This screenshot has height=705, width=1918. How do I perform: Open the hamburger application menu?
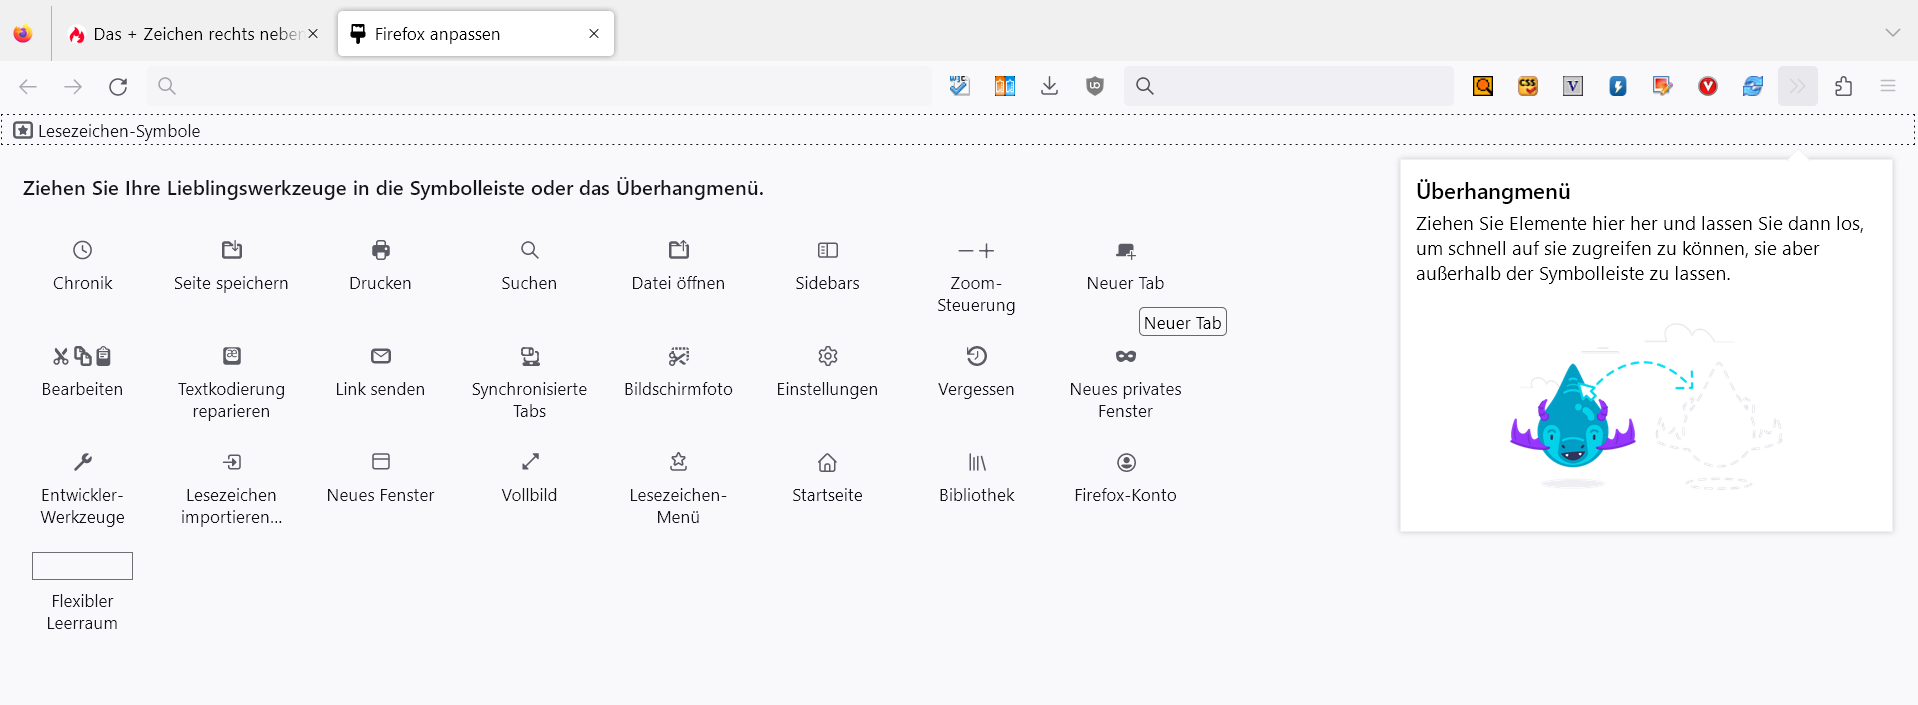1887,86
